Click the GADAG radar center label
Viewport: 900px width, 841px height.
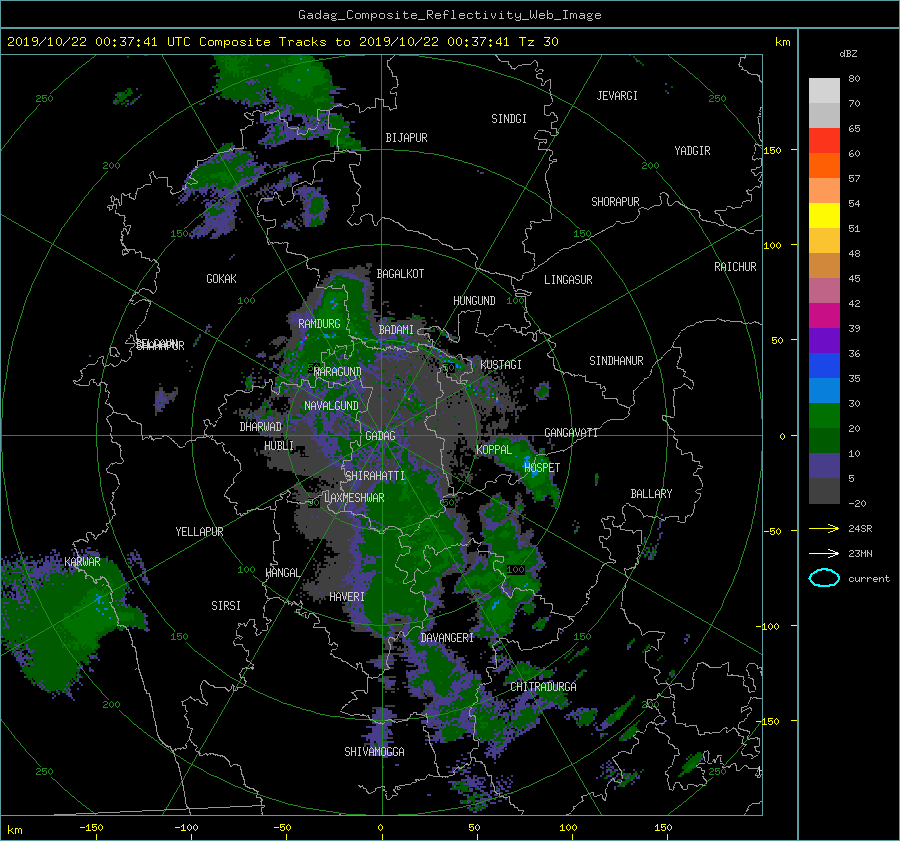(x=381, y=436)
